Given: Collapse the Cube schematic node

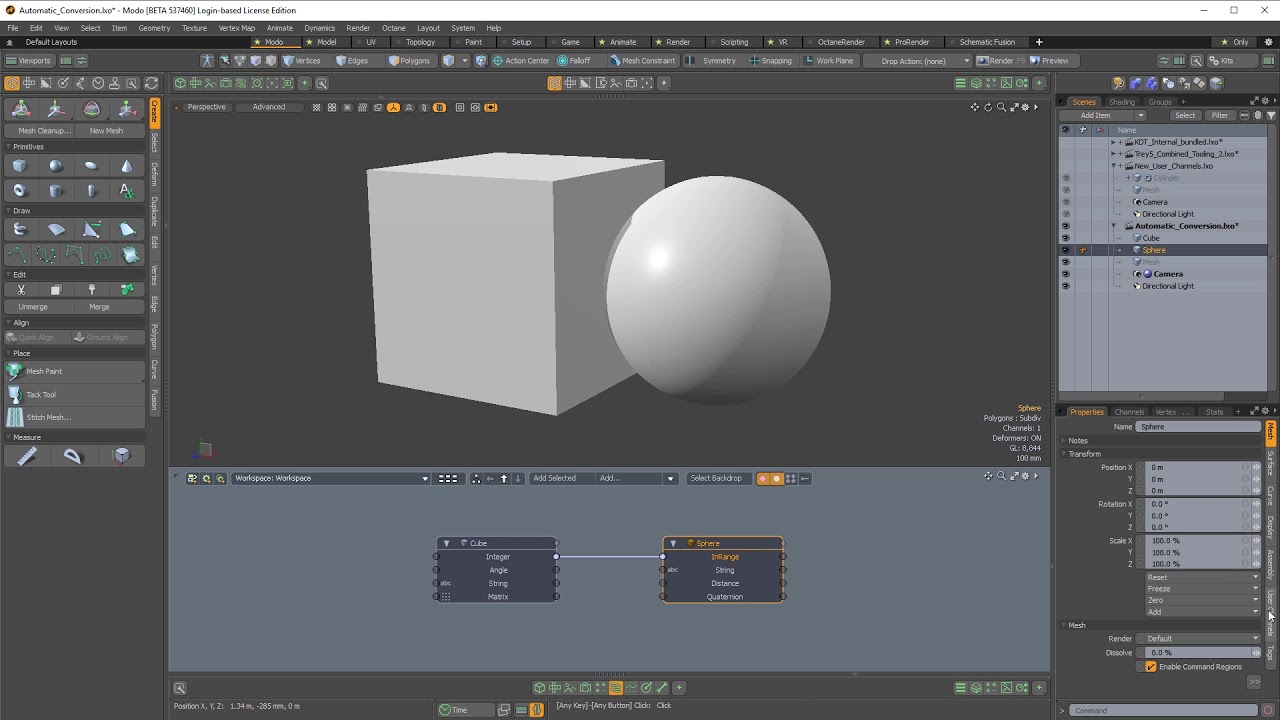Looking at the screenshot, I should 447,543.
